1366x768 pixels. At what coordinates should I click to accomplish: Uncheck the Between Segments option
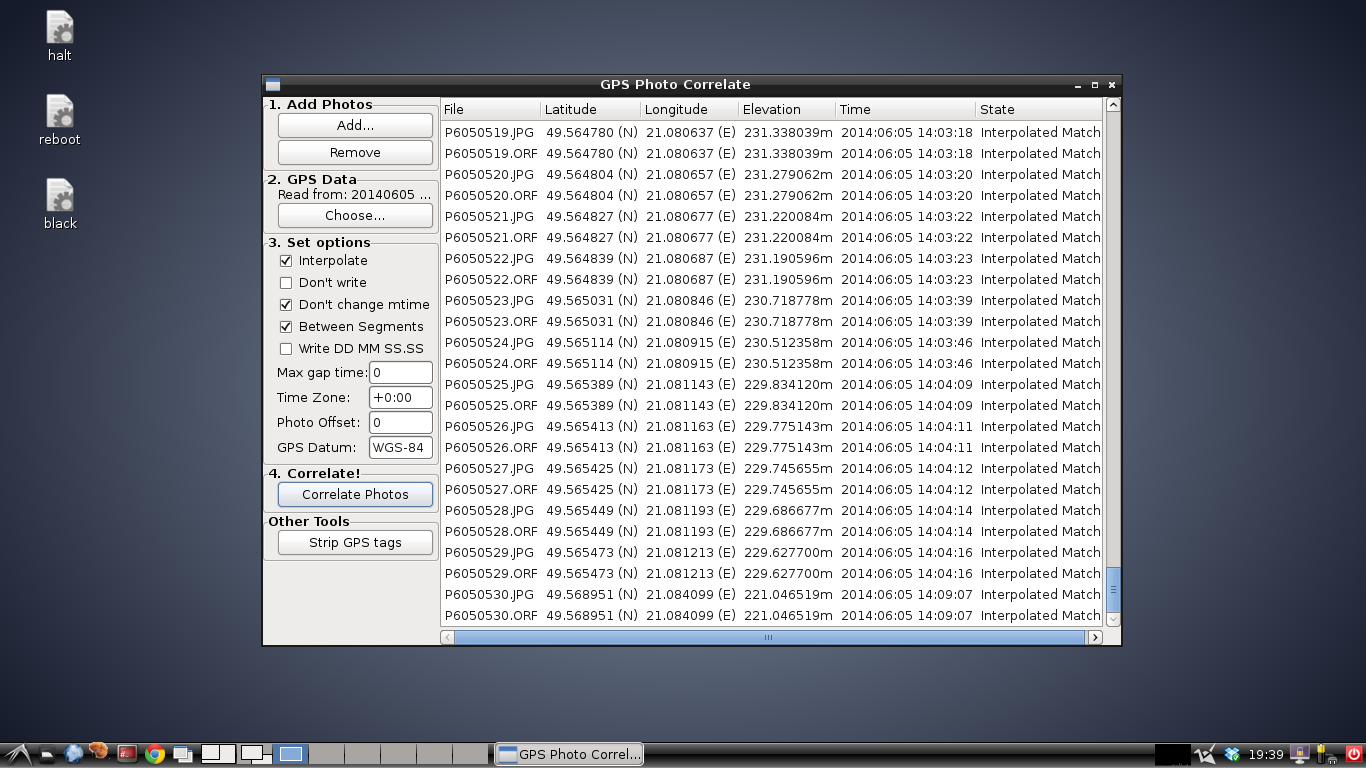(x=286, y=327)
